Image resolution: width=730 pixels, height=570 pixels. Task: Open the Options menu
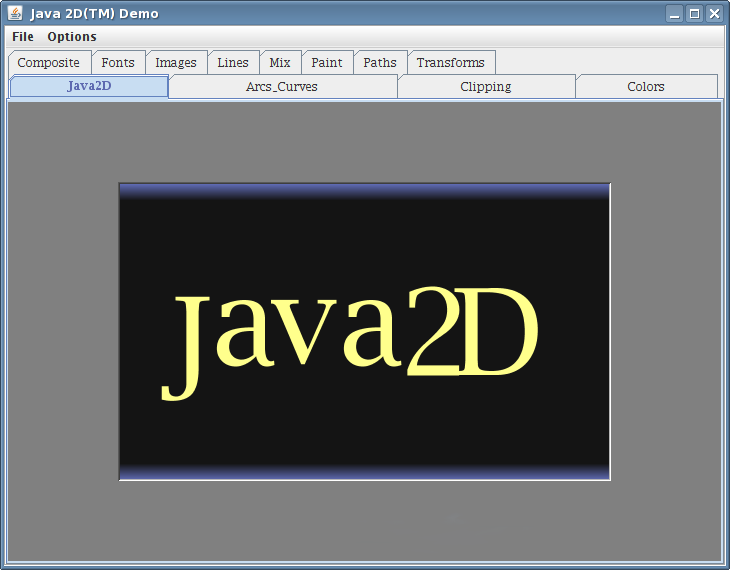pyautogui.click(x=72, y=36)
